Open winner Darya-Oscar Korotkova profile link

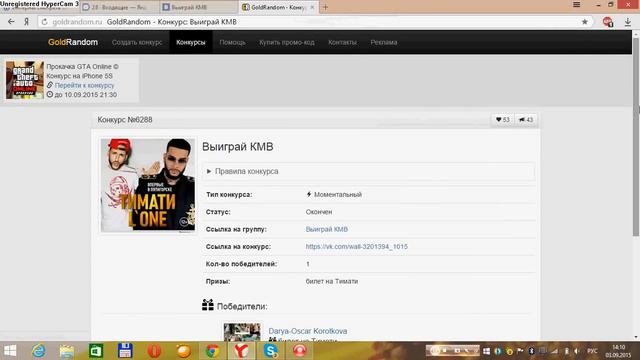pyautogui.click(x=308, y=331)
